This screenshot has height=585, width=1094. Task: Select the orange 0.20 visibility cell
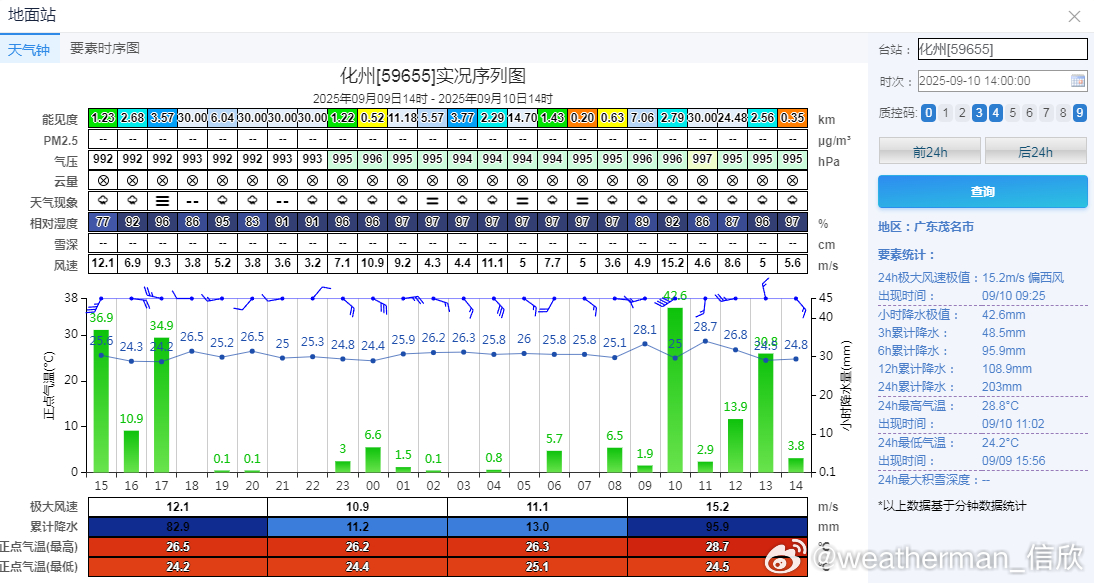pyautogui.click(x=583, y=118)
